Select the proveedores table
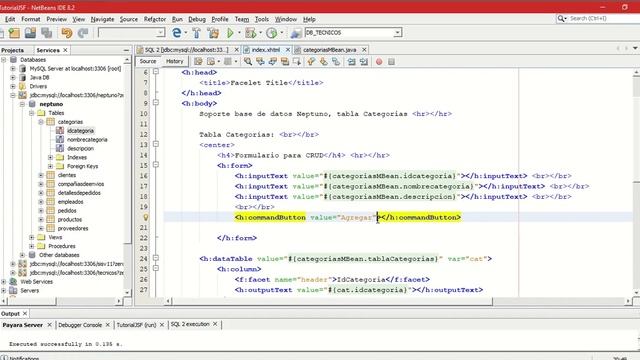Viewport: 640px width, 360px height. pos(73,229)
